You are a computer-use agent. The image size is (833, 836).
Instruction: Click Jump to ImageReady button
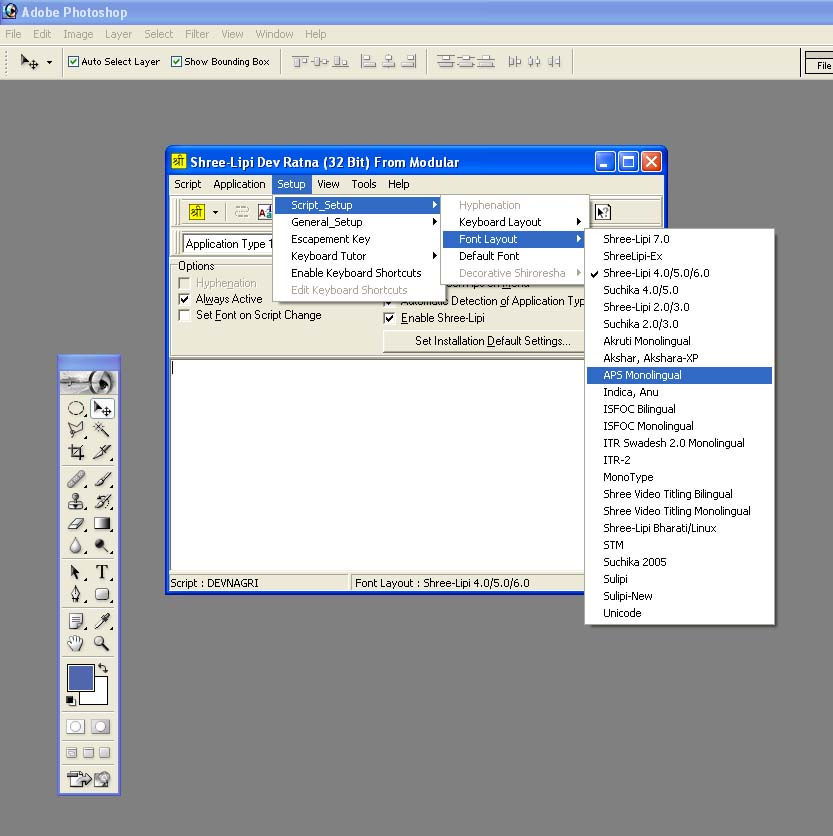coord(89,779)
